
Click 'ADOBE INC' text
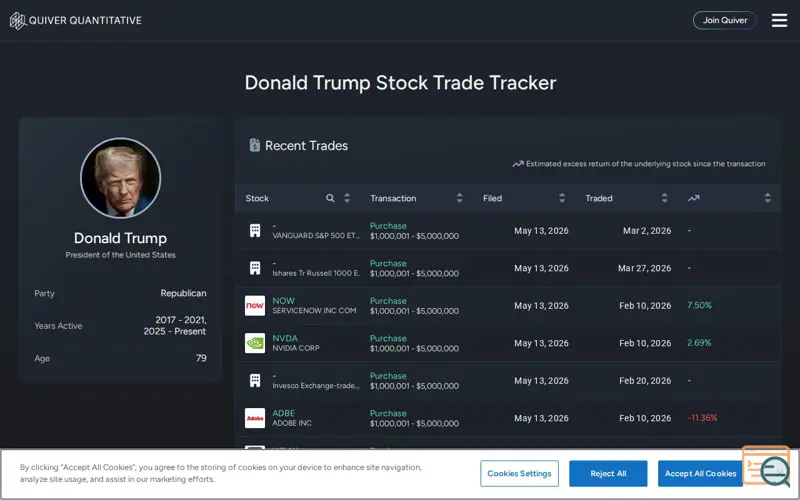(292, 423)
